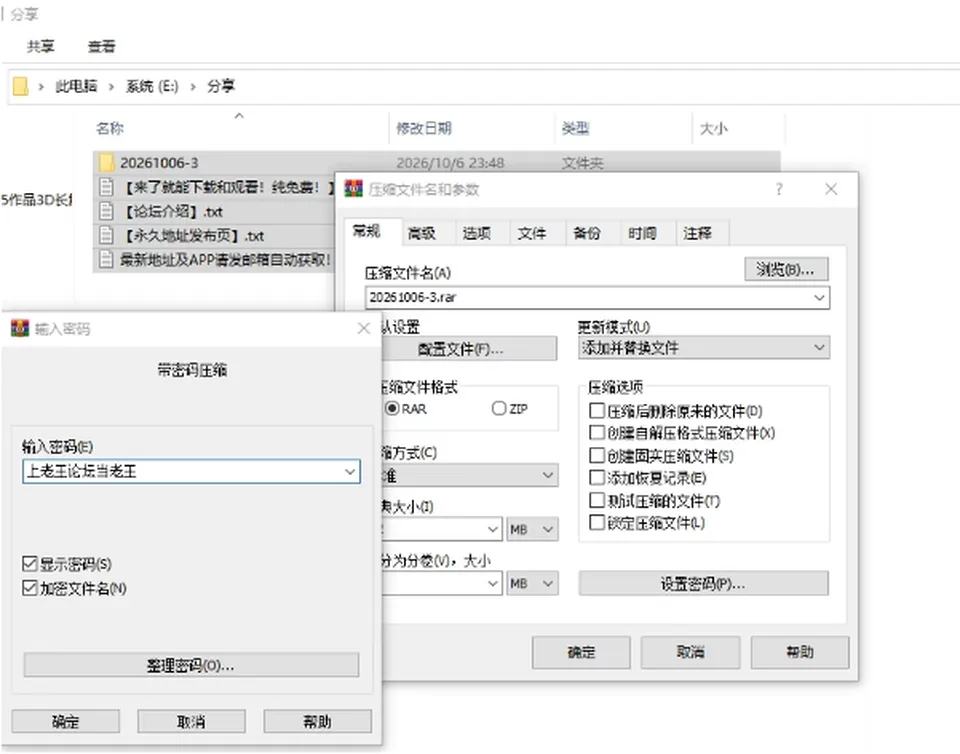Choose the ZIP archive format radio button

click(x=499, y=408)
